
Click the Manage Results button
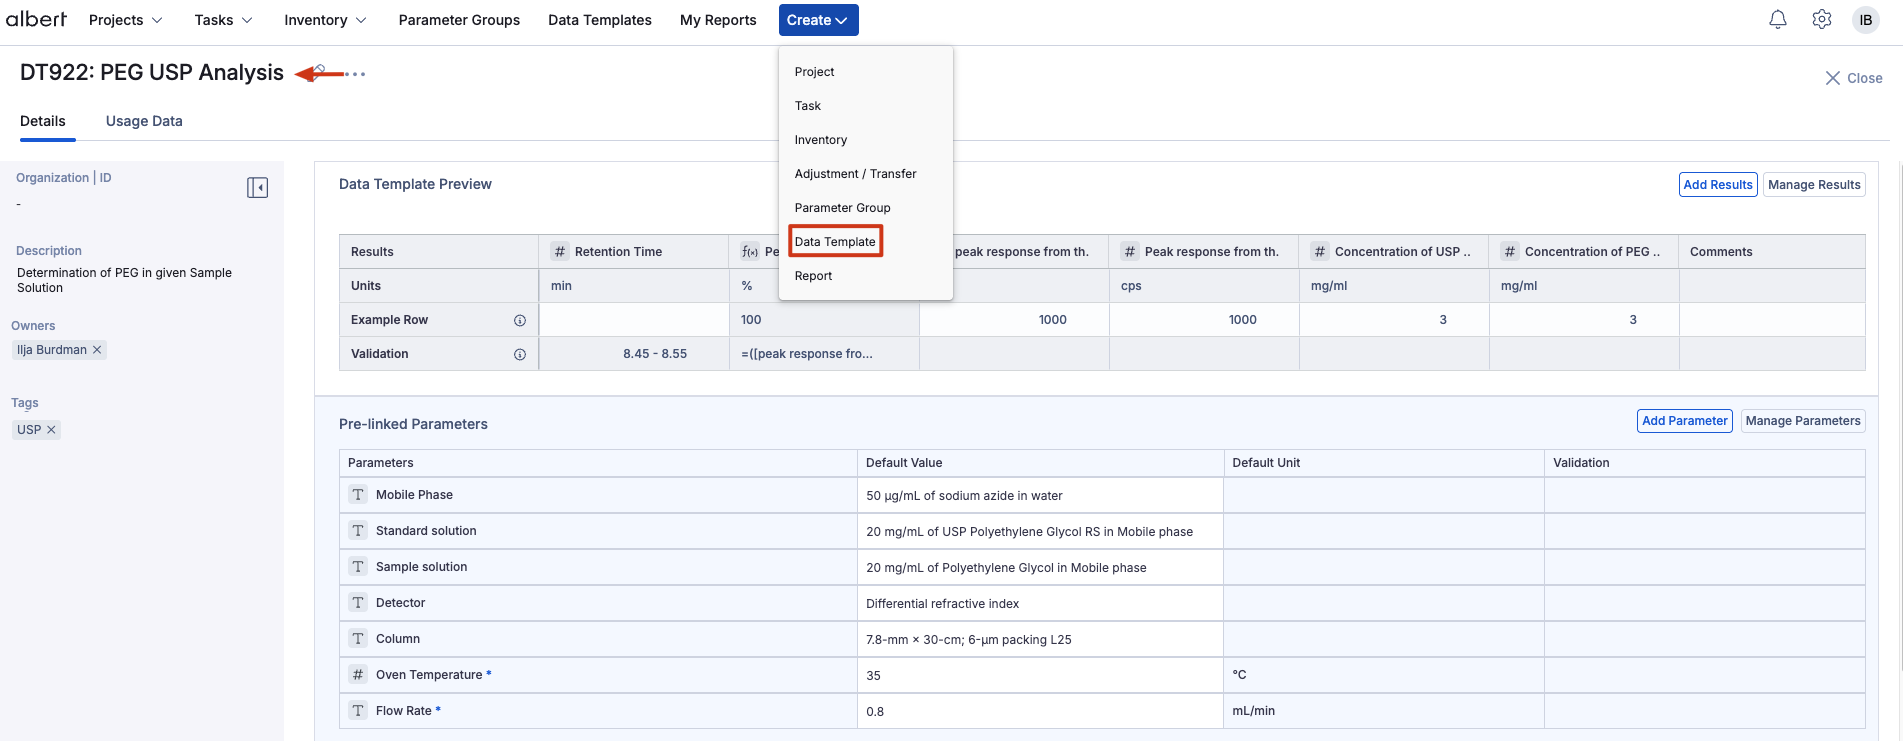tap(1814, 185)
